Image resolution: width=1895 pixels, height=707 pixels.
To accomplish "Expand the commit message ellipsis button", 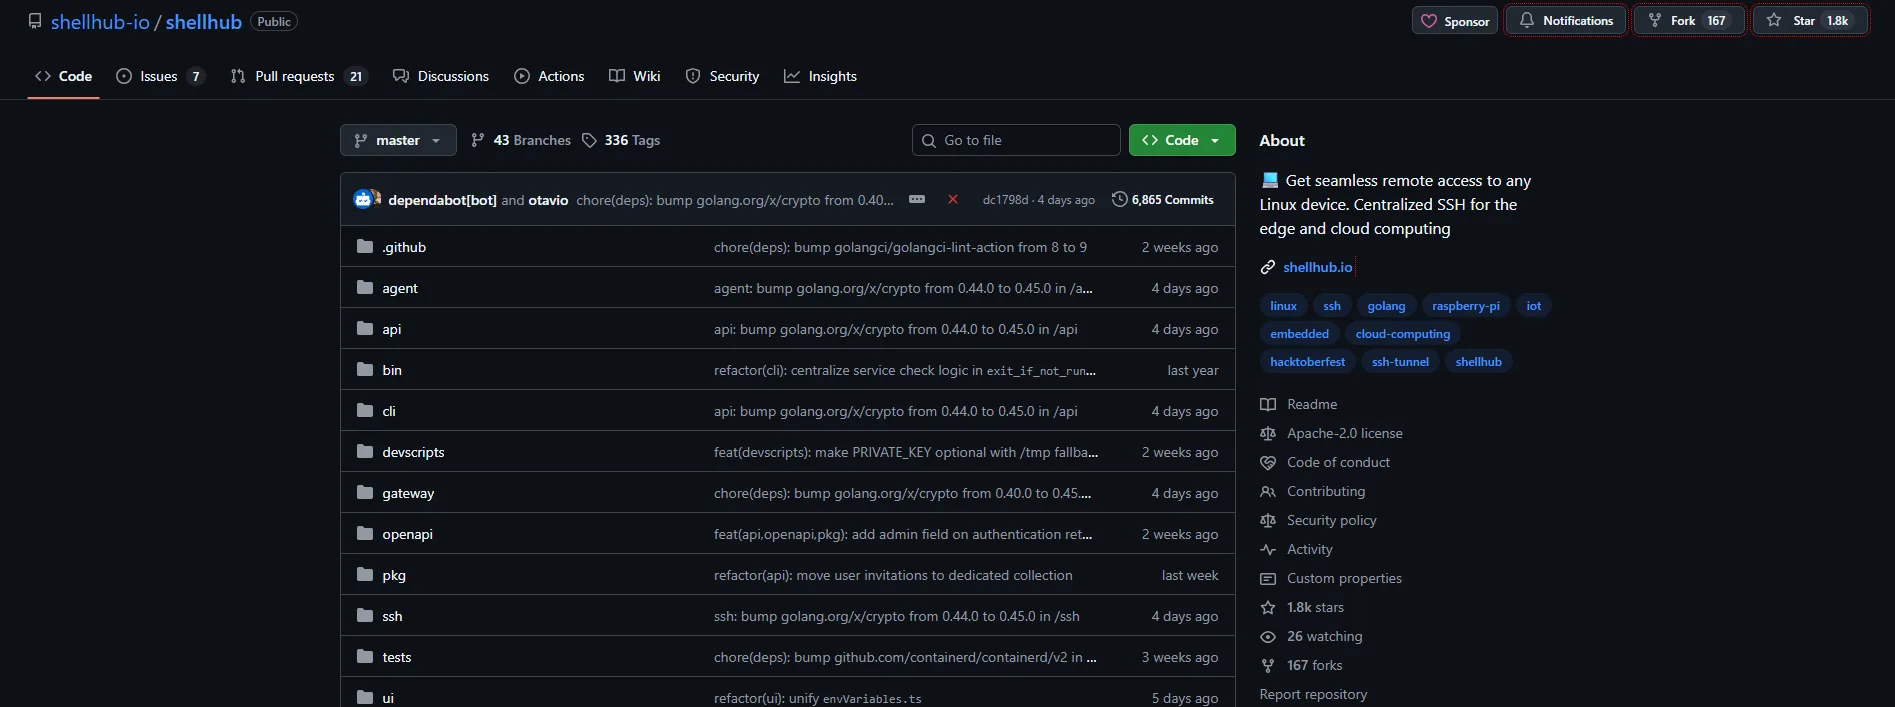I will pyautogui.click(x=916, y=200).
